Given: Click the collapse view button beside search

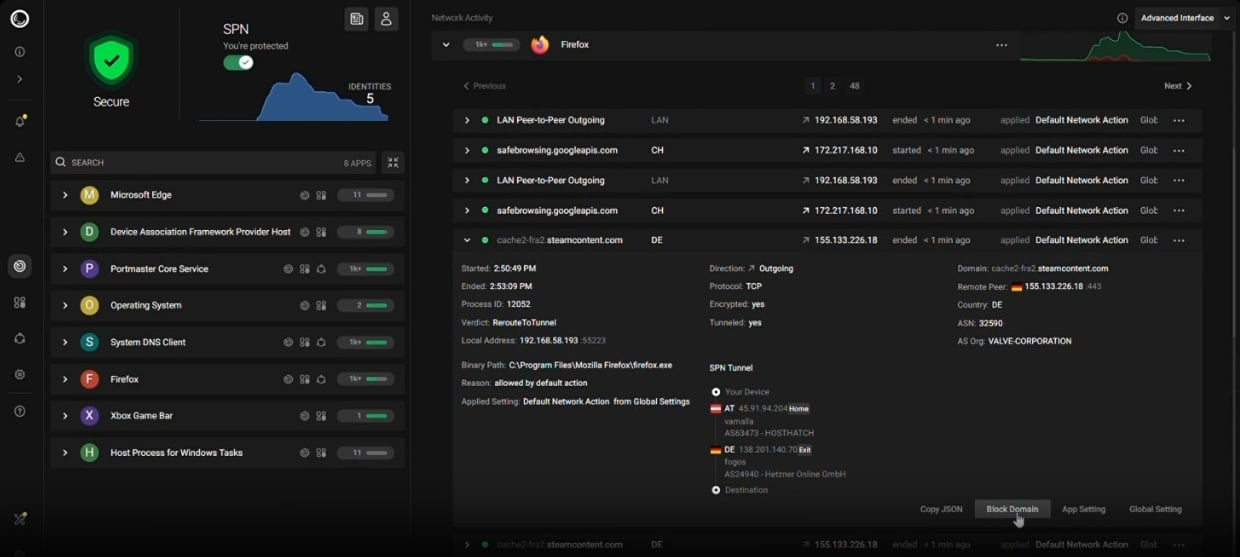Looking at the screenshot, I should coord(393,162).
